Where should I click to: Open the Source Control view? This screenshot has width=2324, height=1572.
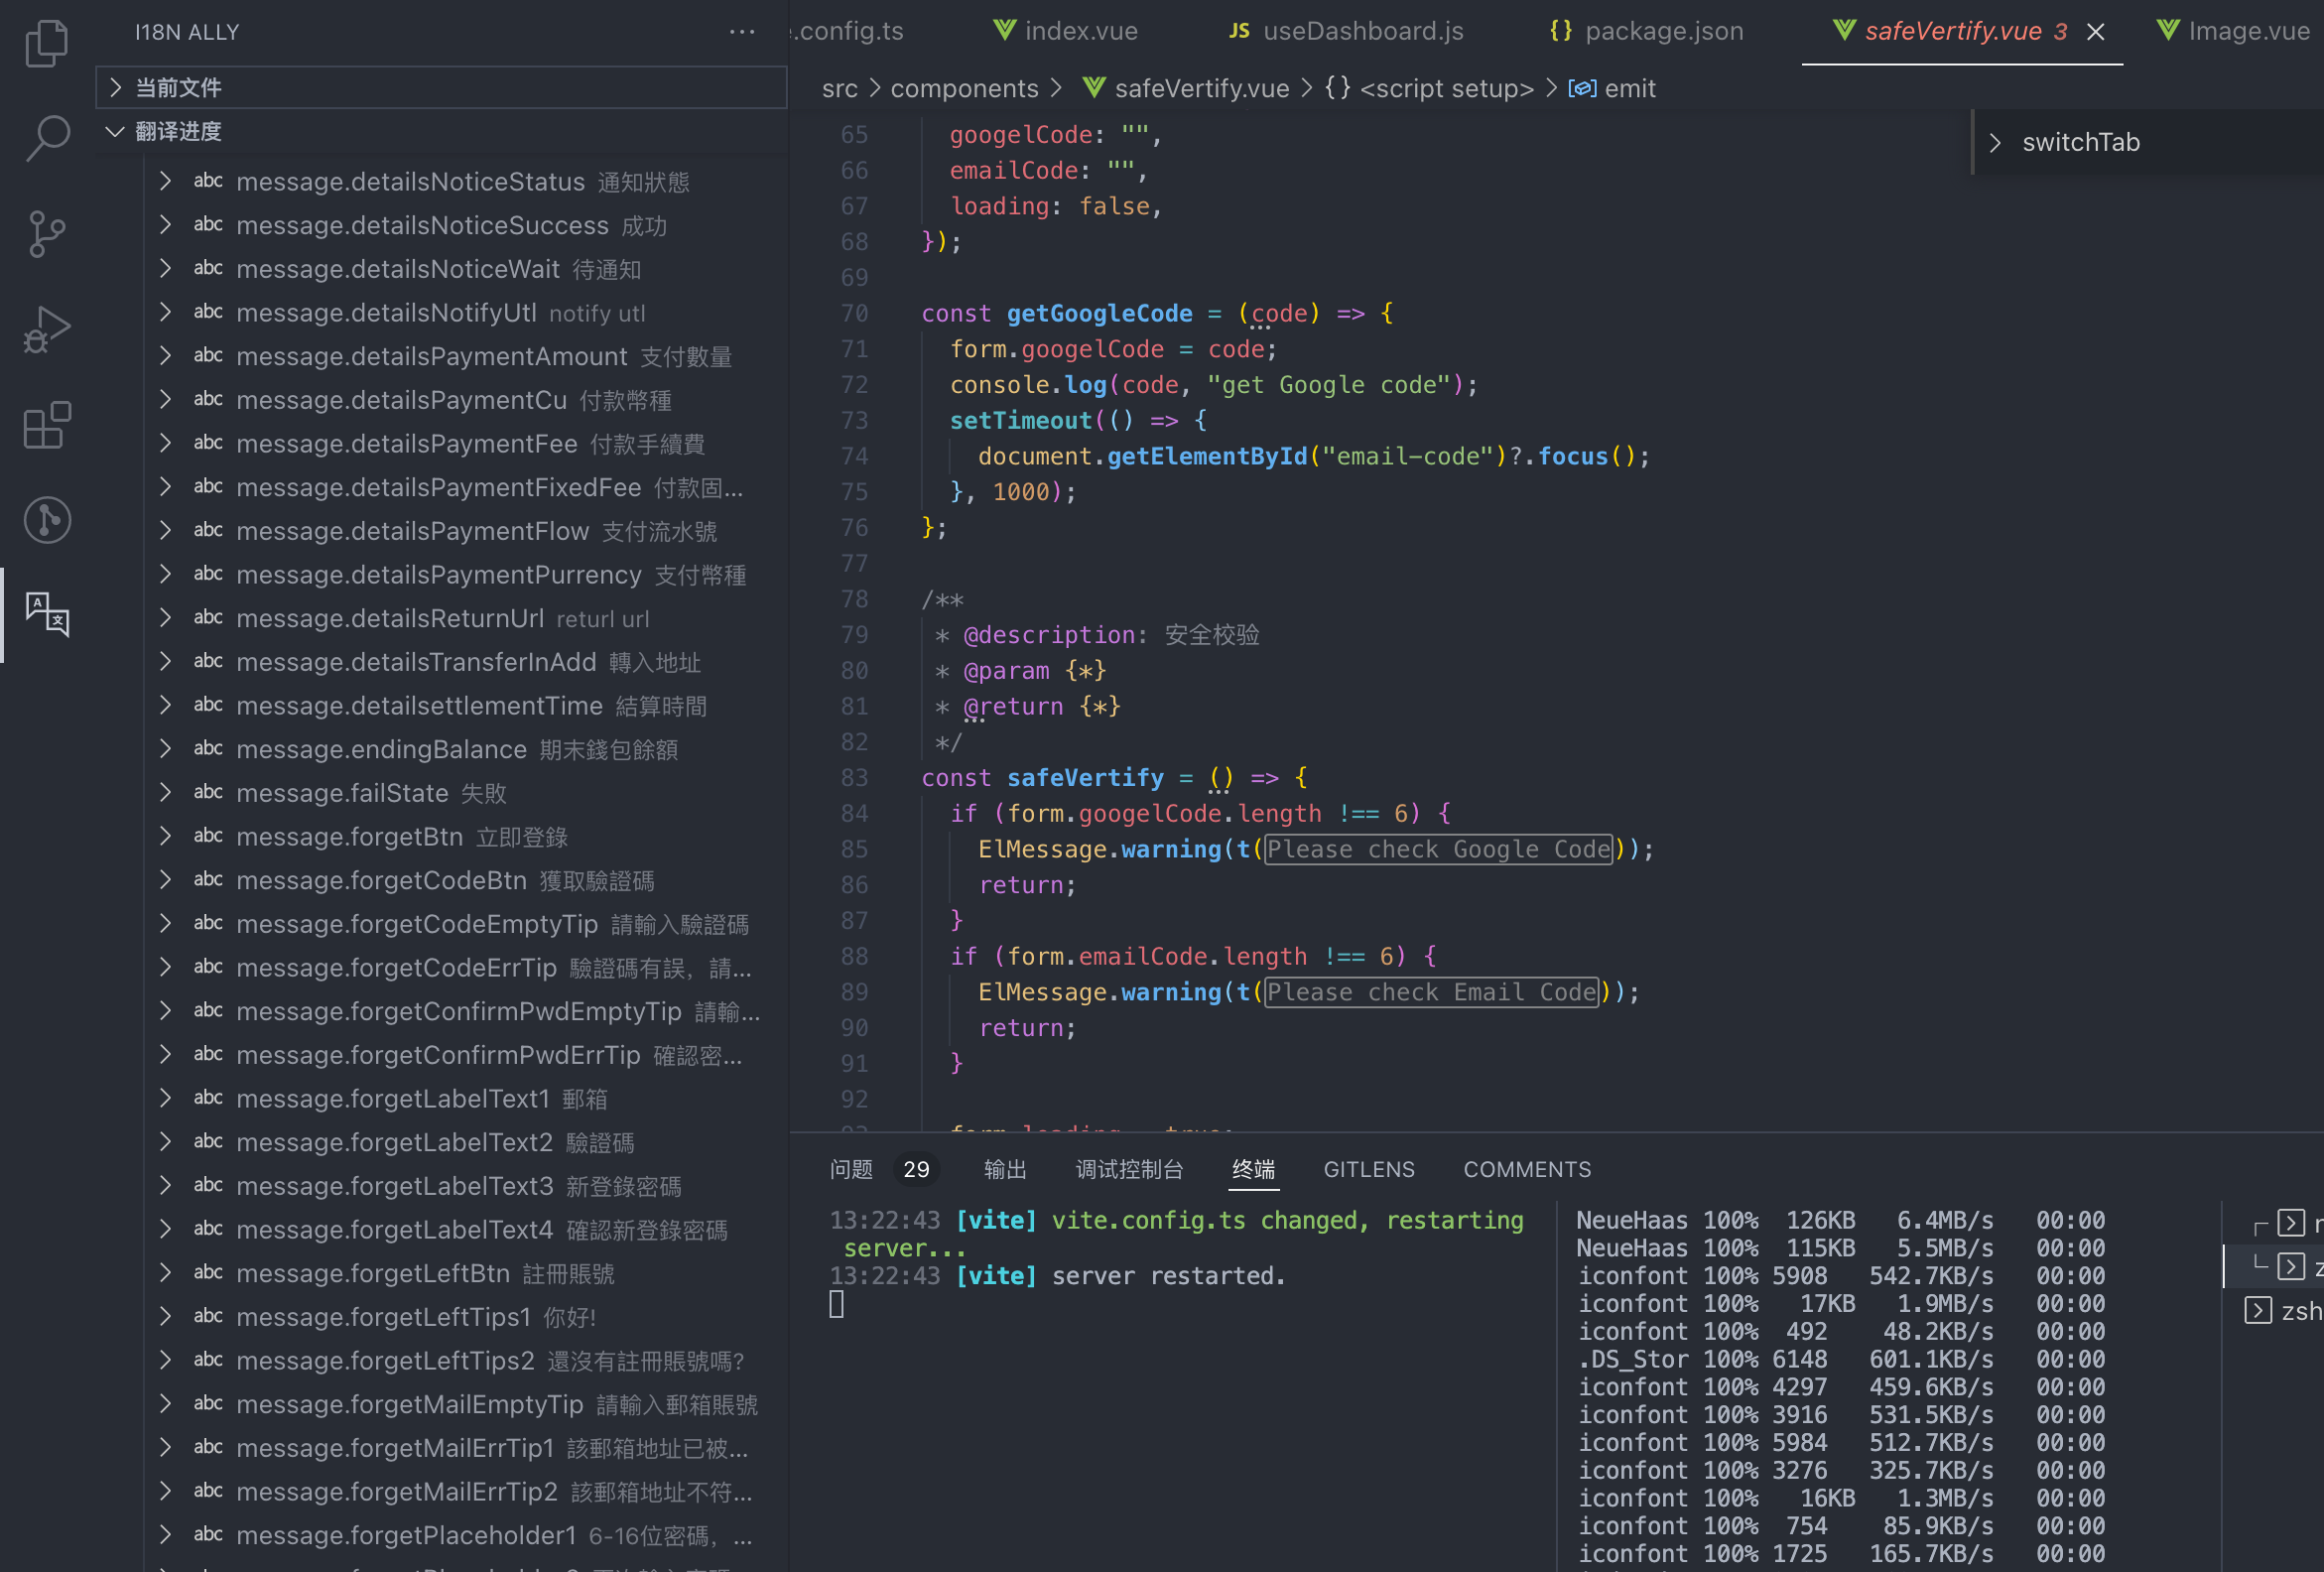[46, 234]
